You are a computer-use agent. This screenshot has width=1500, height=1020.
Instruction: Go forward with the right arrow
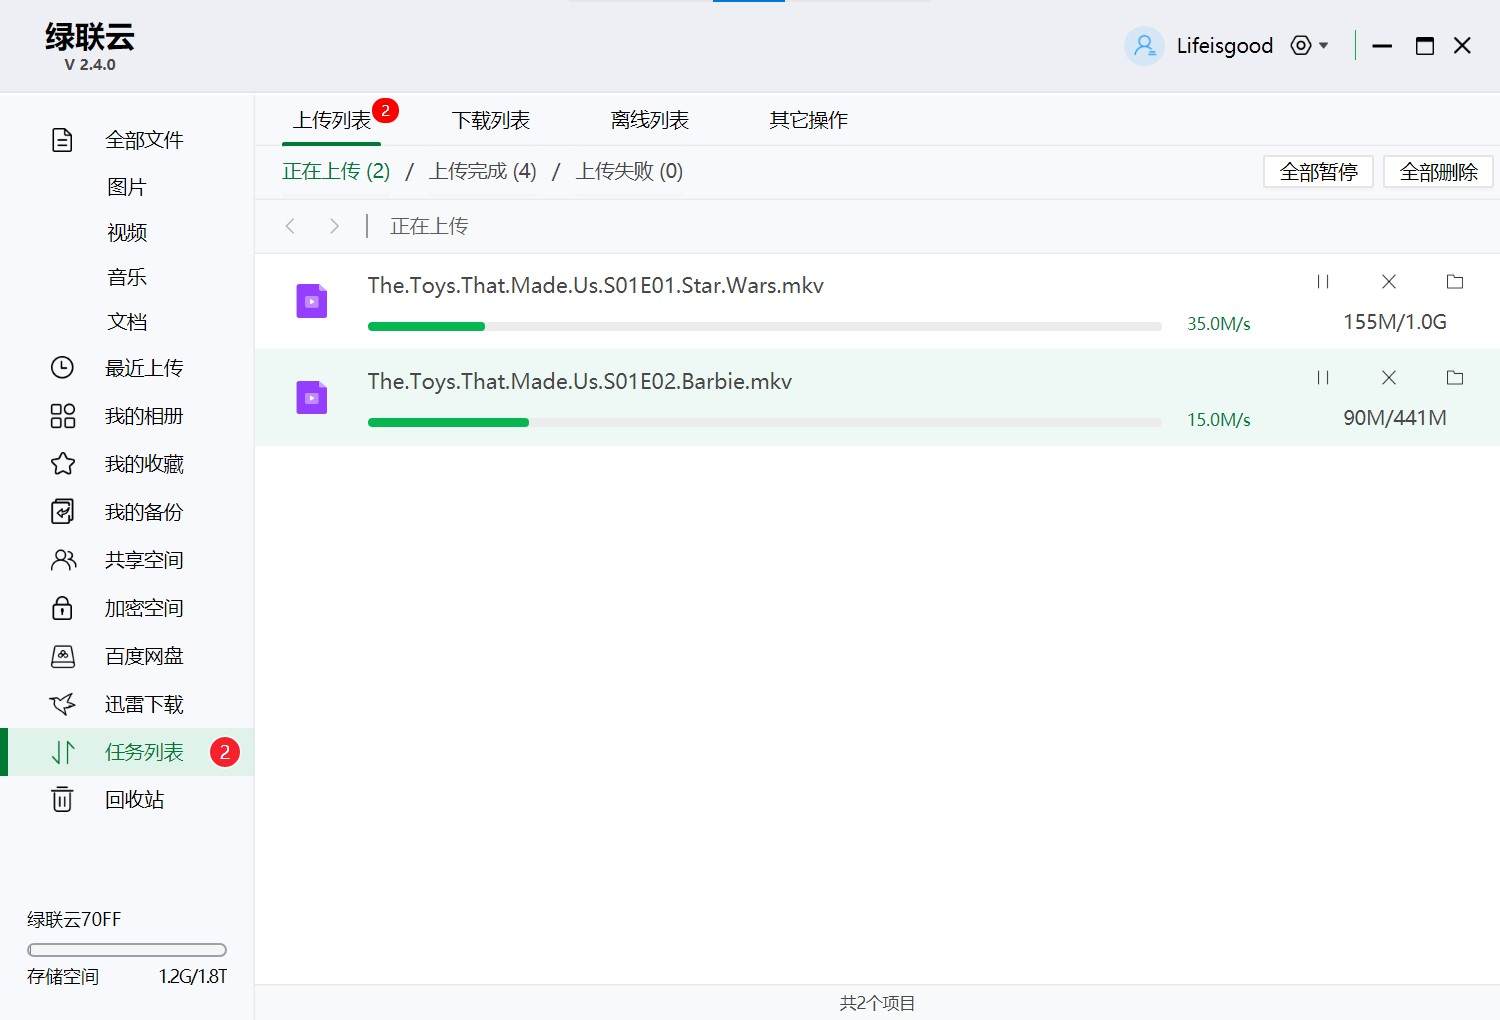tap(334, 226)
